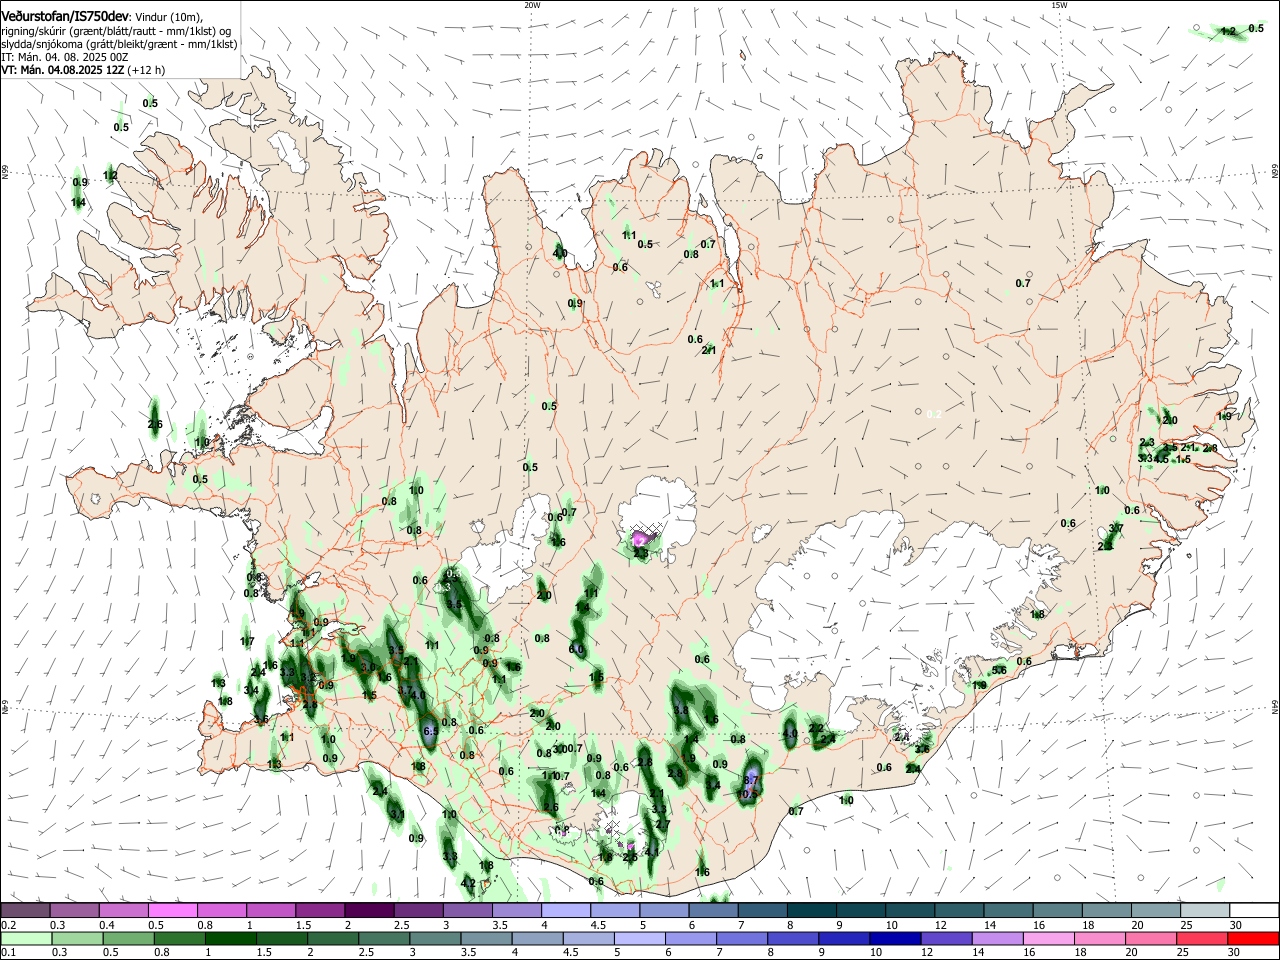Screen dimensions: 1280x960
Task: Select the white snow legend swatch after 25
Action: (1254, 910)
